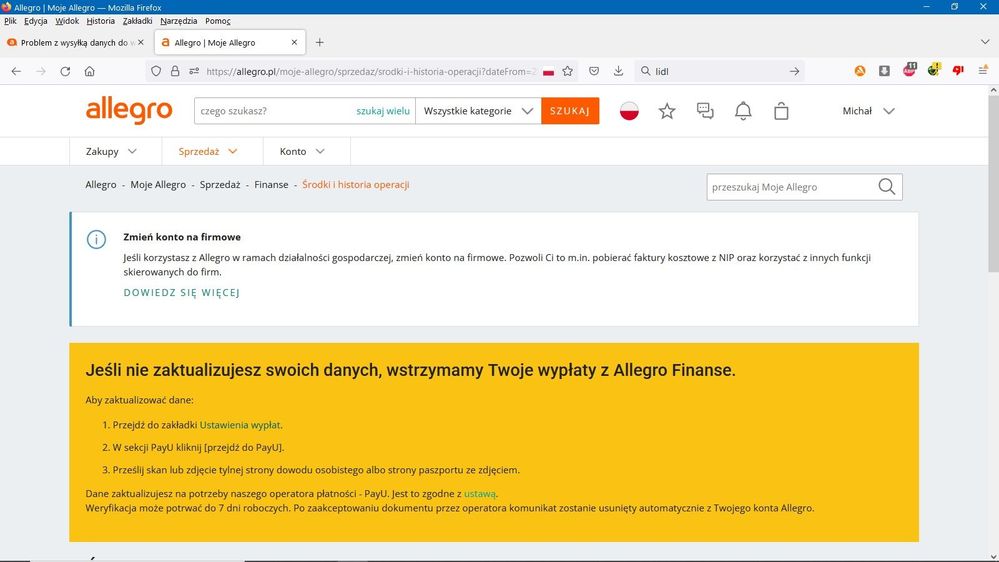The width and height of the screenshot is (999, 562).
Task: Click the Firefox address bar URL
Action: point(371,71)
